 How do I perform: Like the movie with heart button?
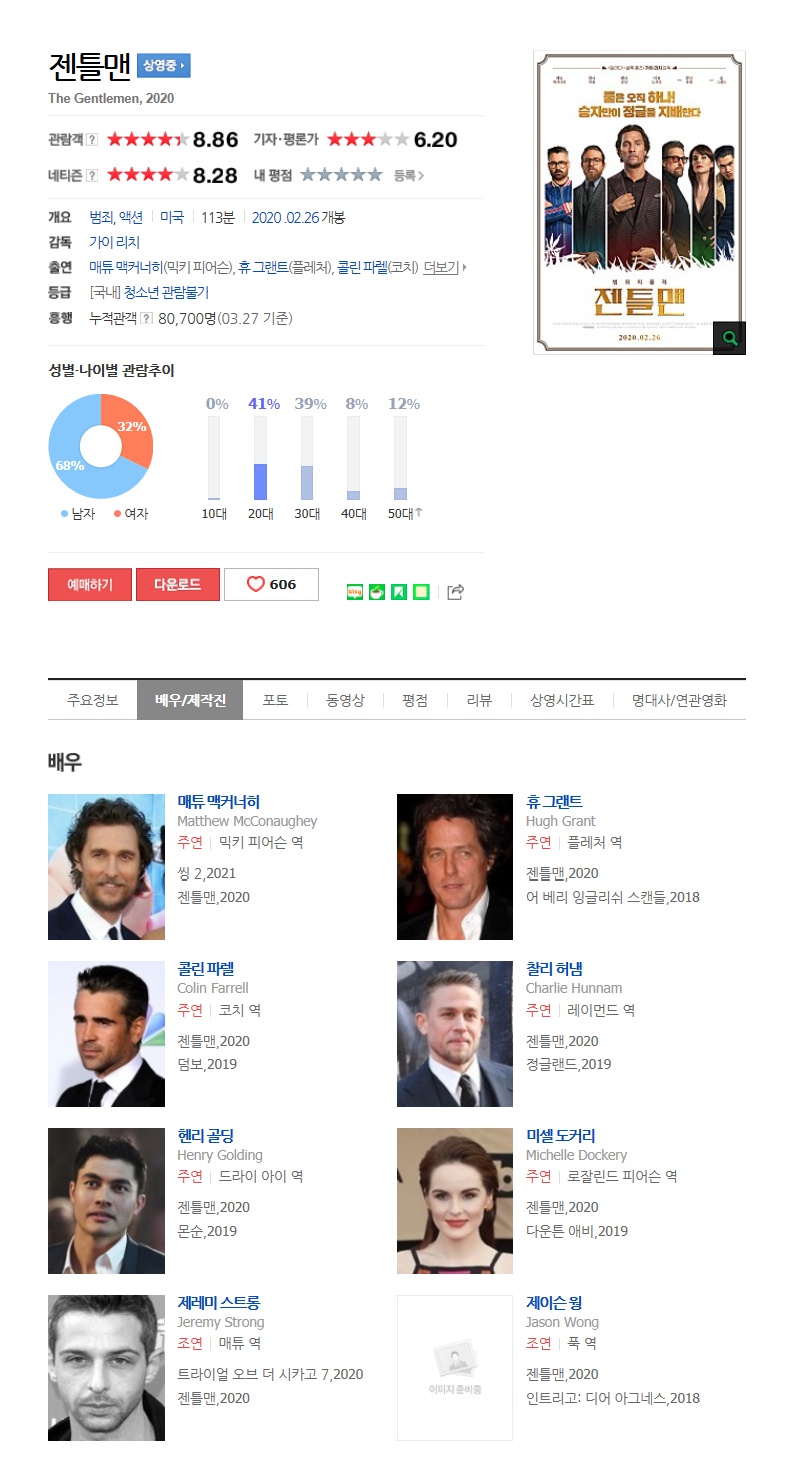point(271,584)
